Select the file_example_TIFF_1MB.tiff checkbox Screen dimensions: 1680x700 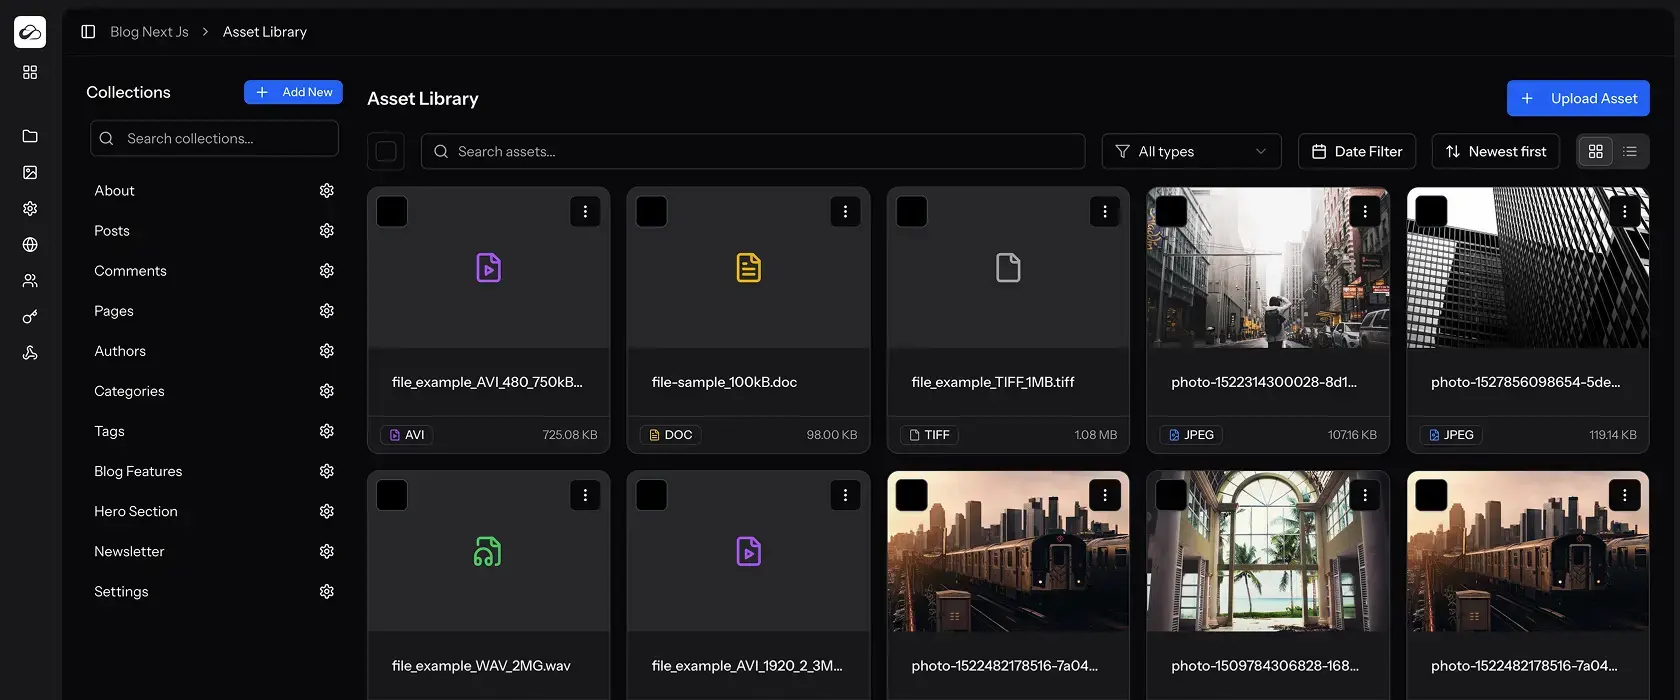(912, 211)
